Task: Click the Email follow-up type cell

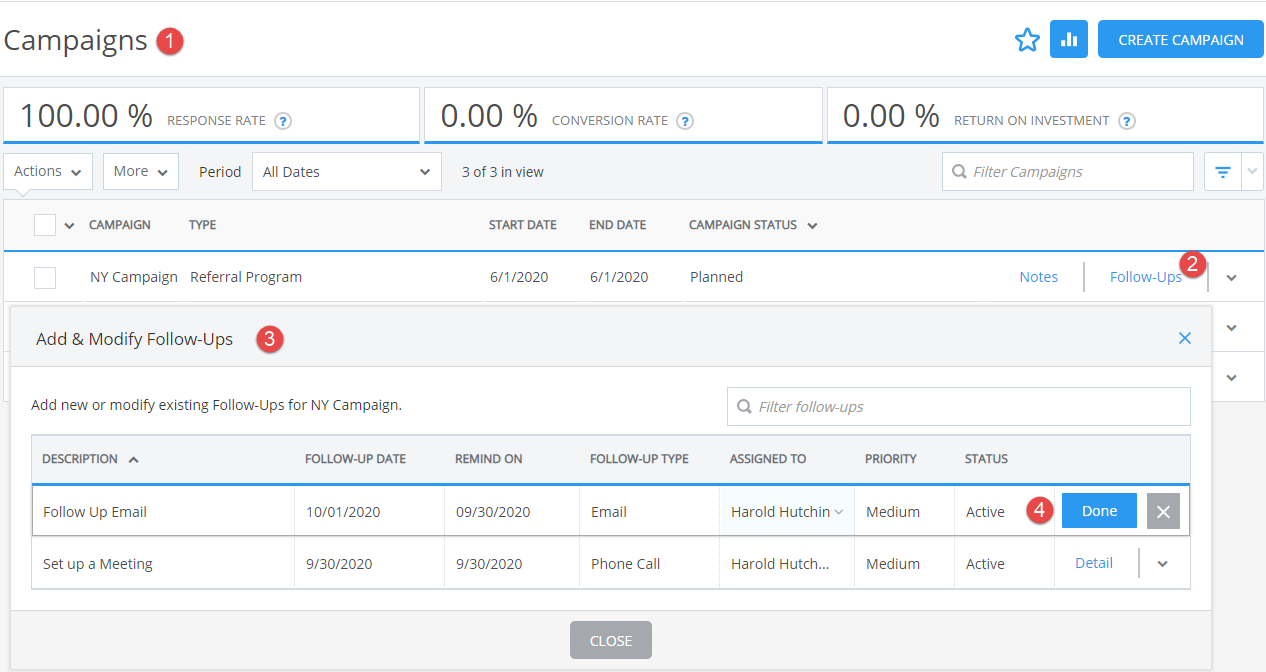Action: (x=649, y=511)
